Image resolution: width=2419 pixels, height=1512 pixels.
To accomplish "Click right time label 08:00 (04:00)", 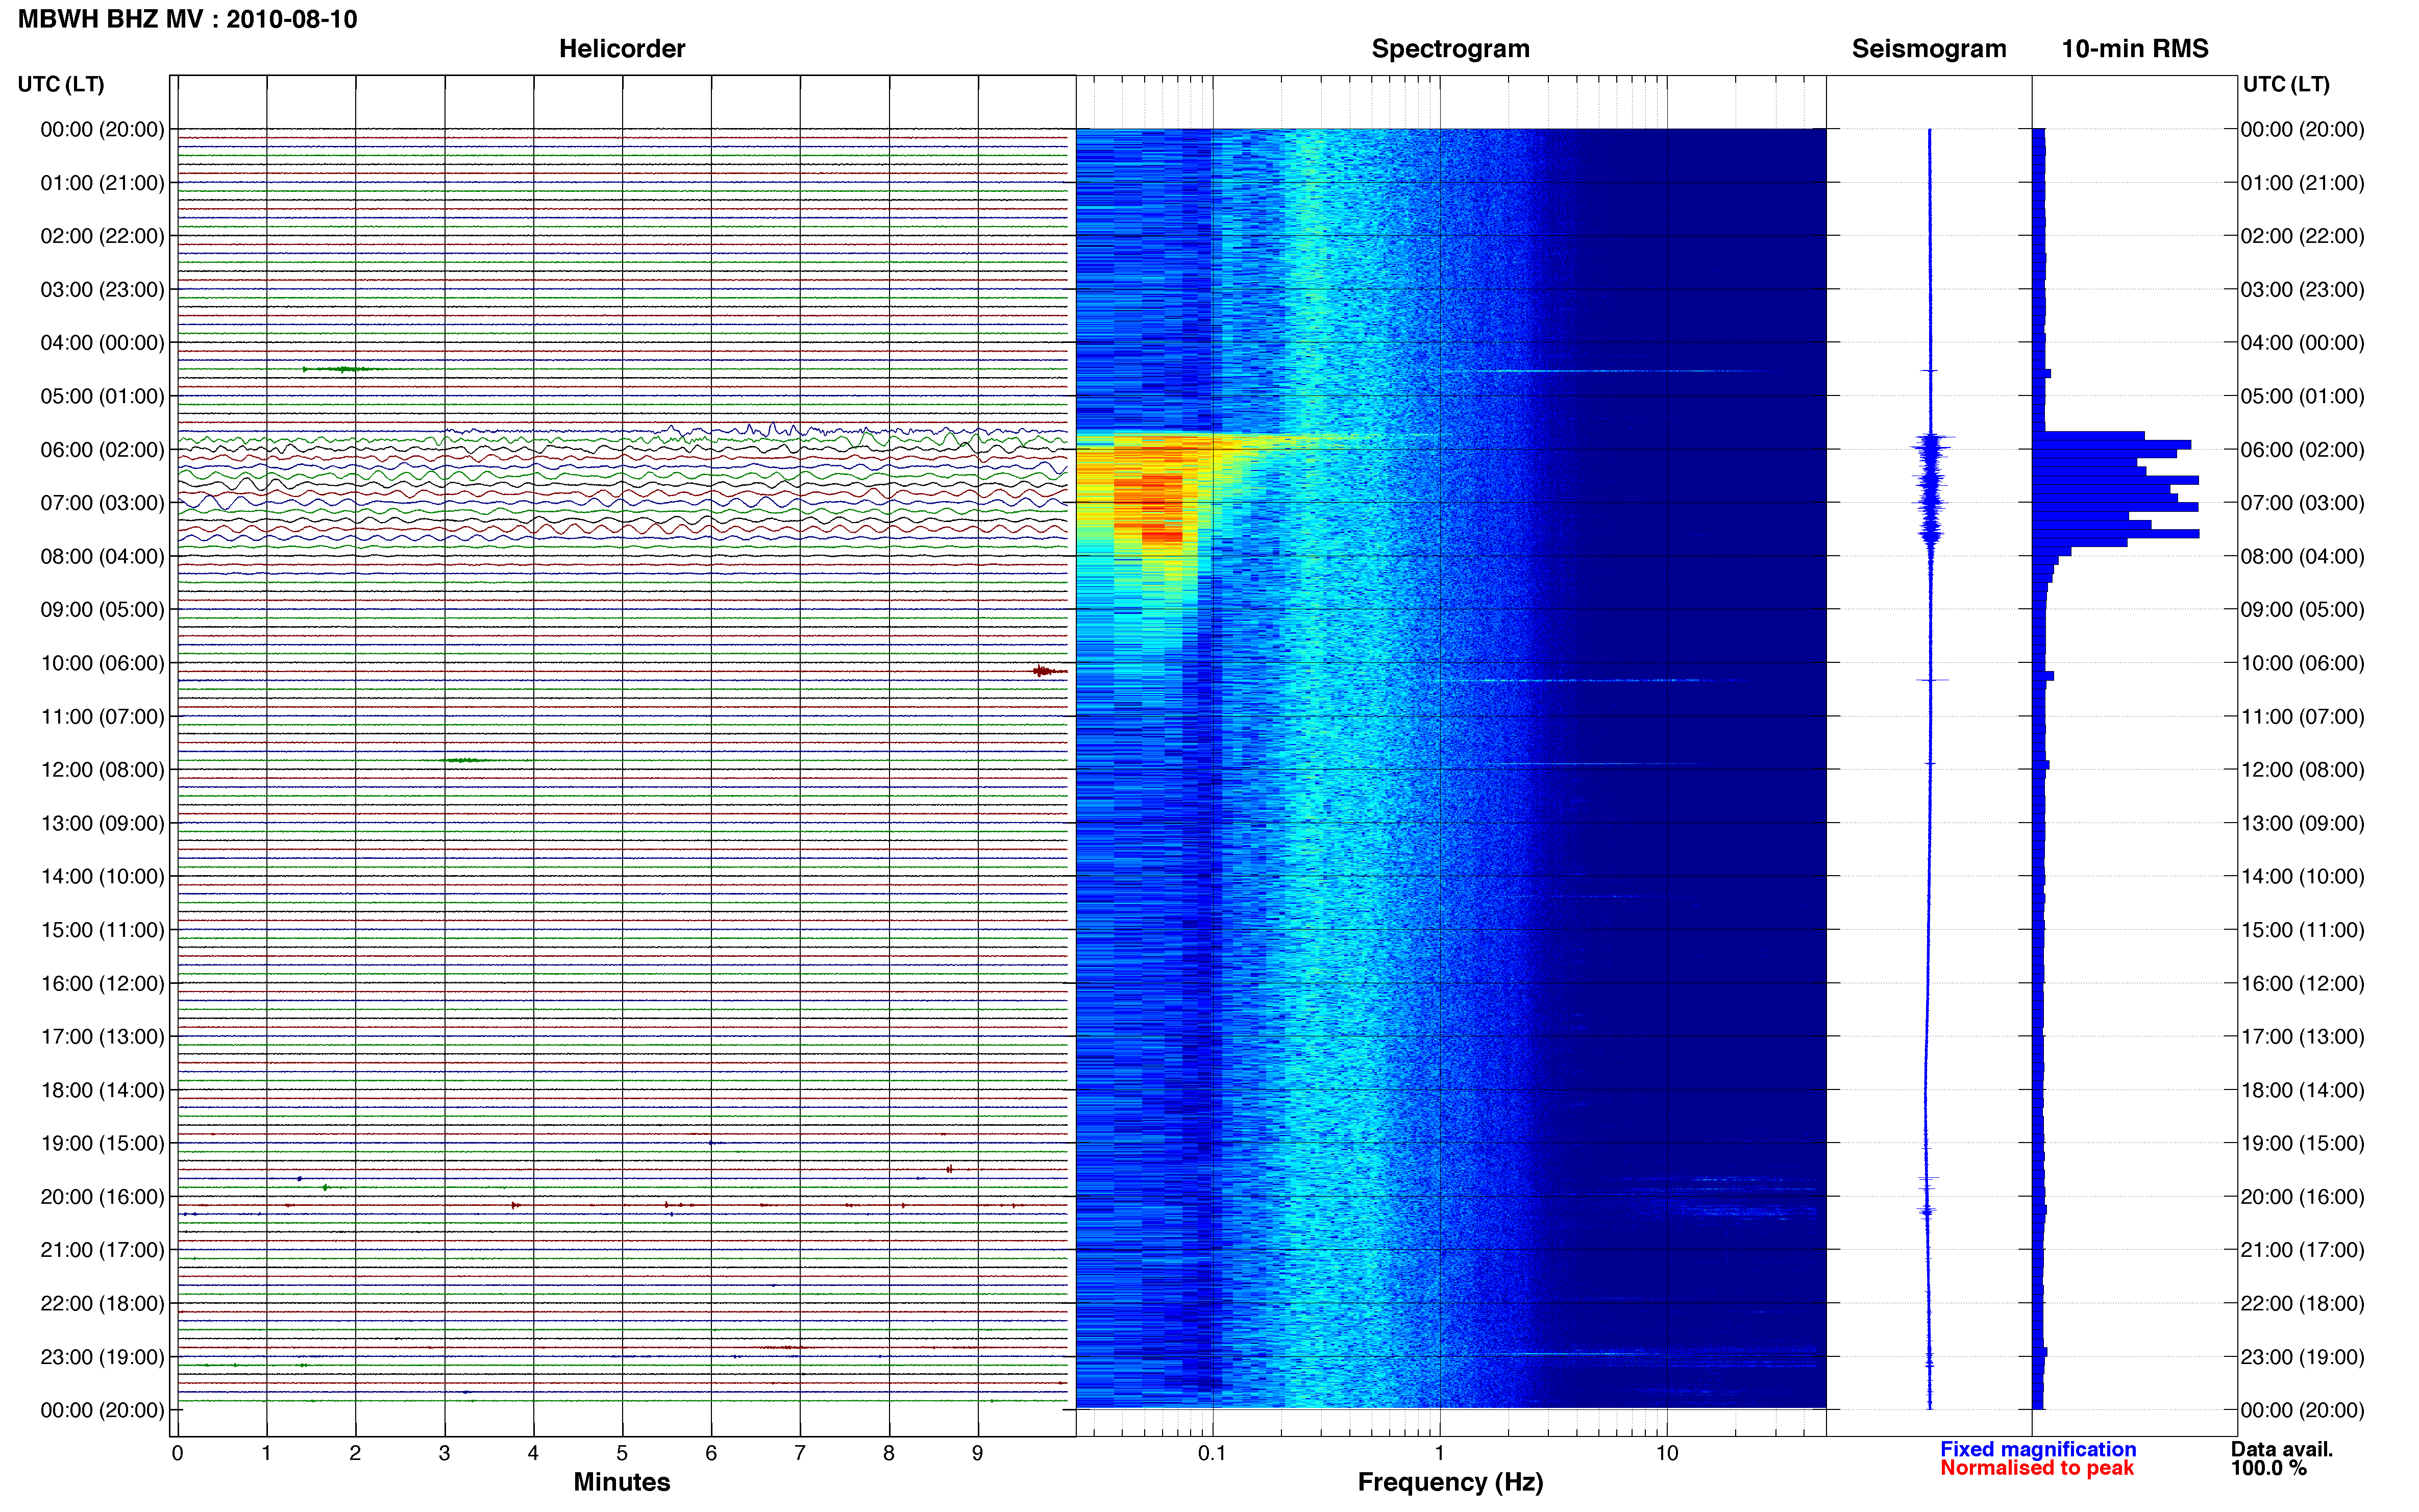I will tap(2302, 556).
